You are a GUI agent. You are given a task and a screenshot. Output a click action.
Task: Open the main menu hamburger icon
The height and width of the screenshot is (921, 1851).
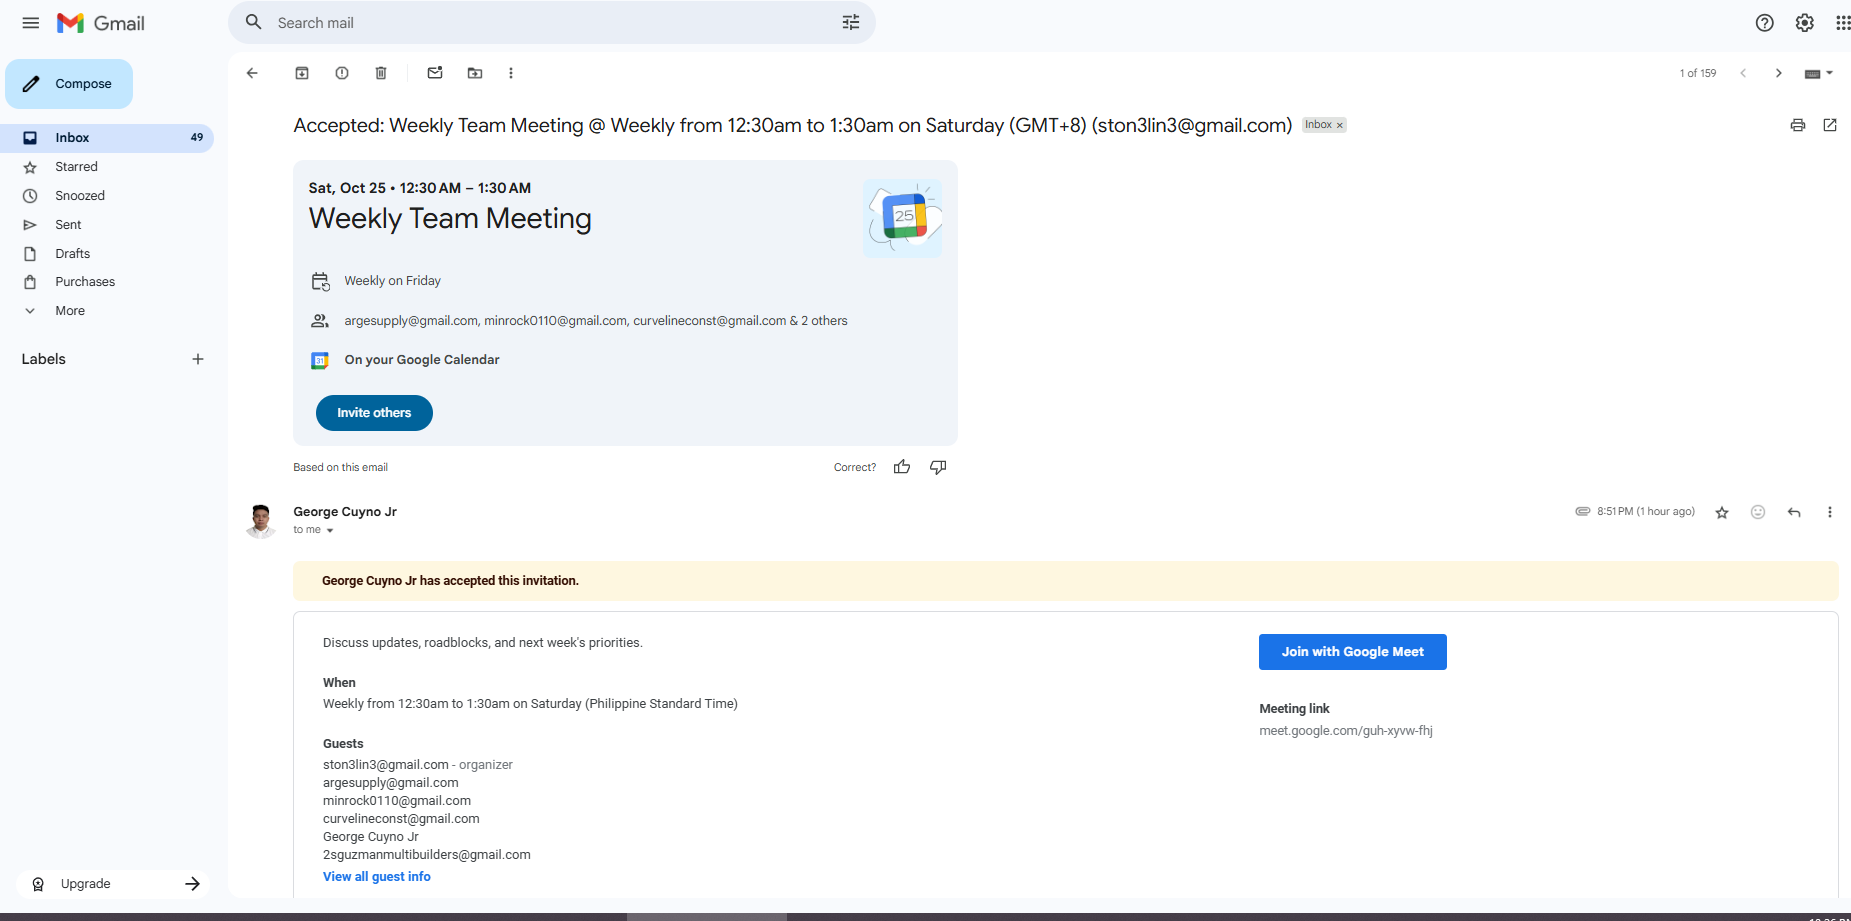point(31,23)
